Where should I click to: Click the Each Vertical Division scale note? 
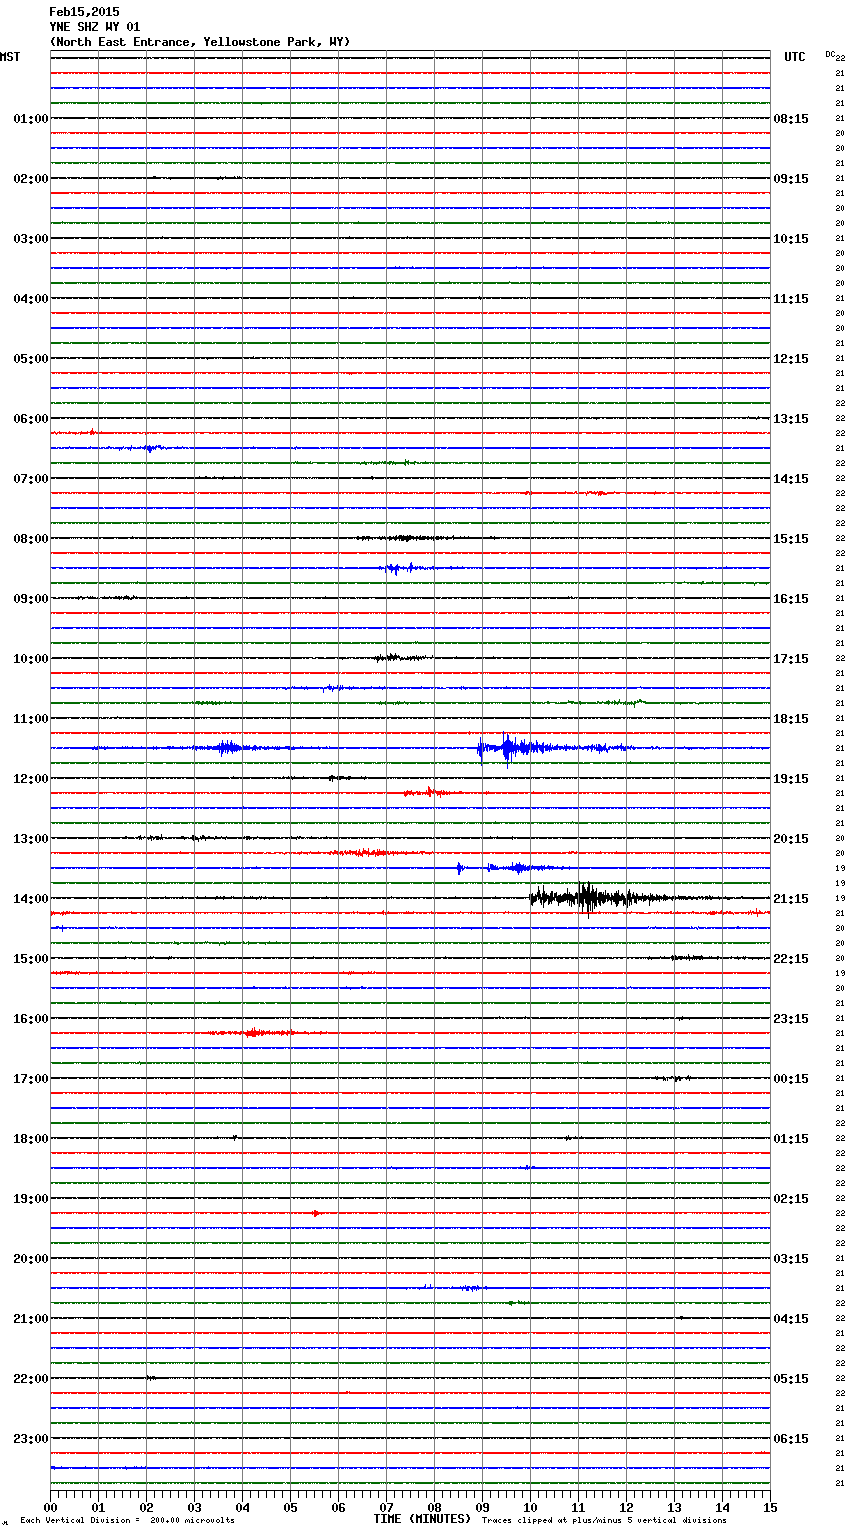point(127,1521)
